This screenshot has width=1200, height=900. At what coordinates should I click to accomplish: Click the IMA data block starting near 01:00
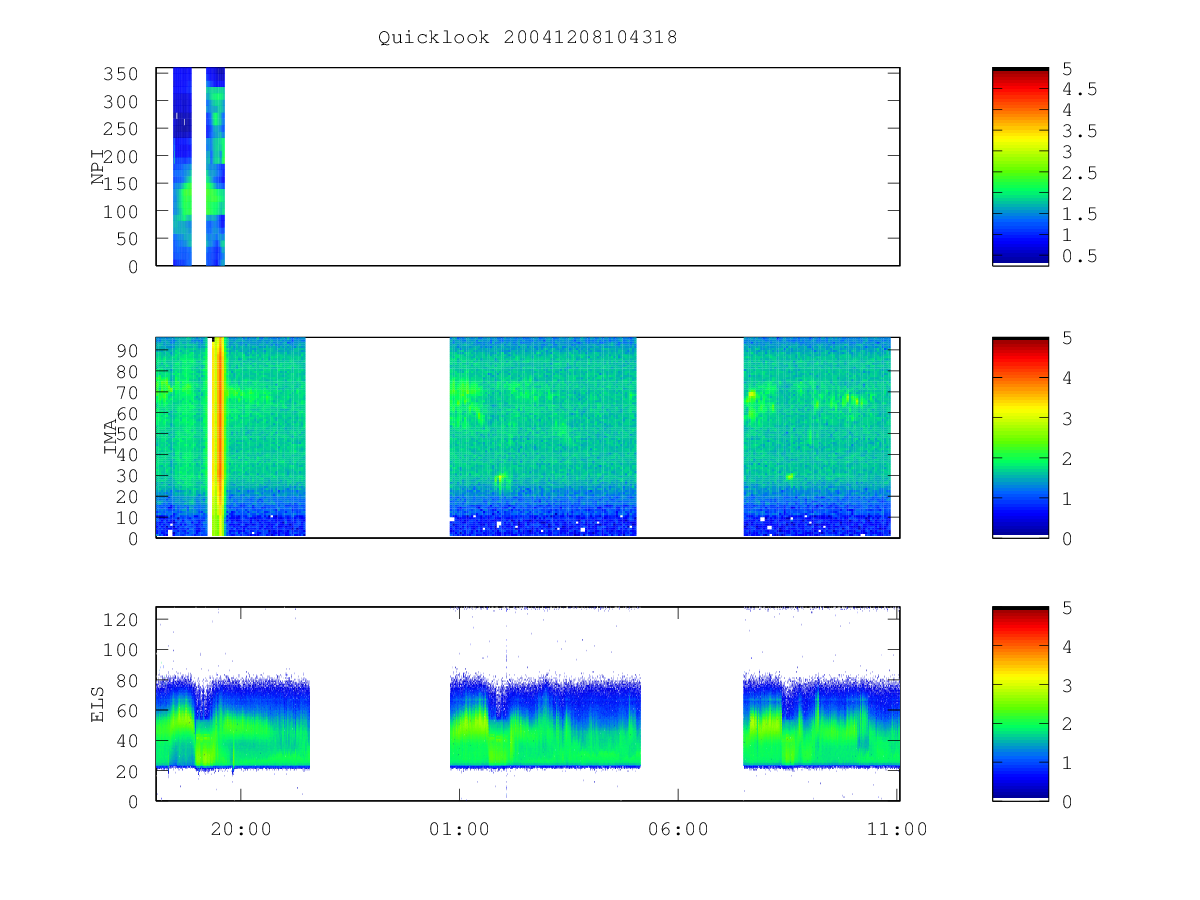point(543,437)
